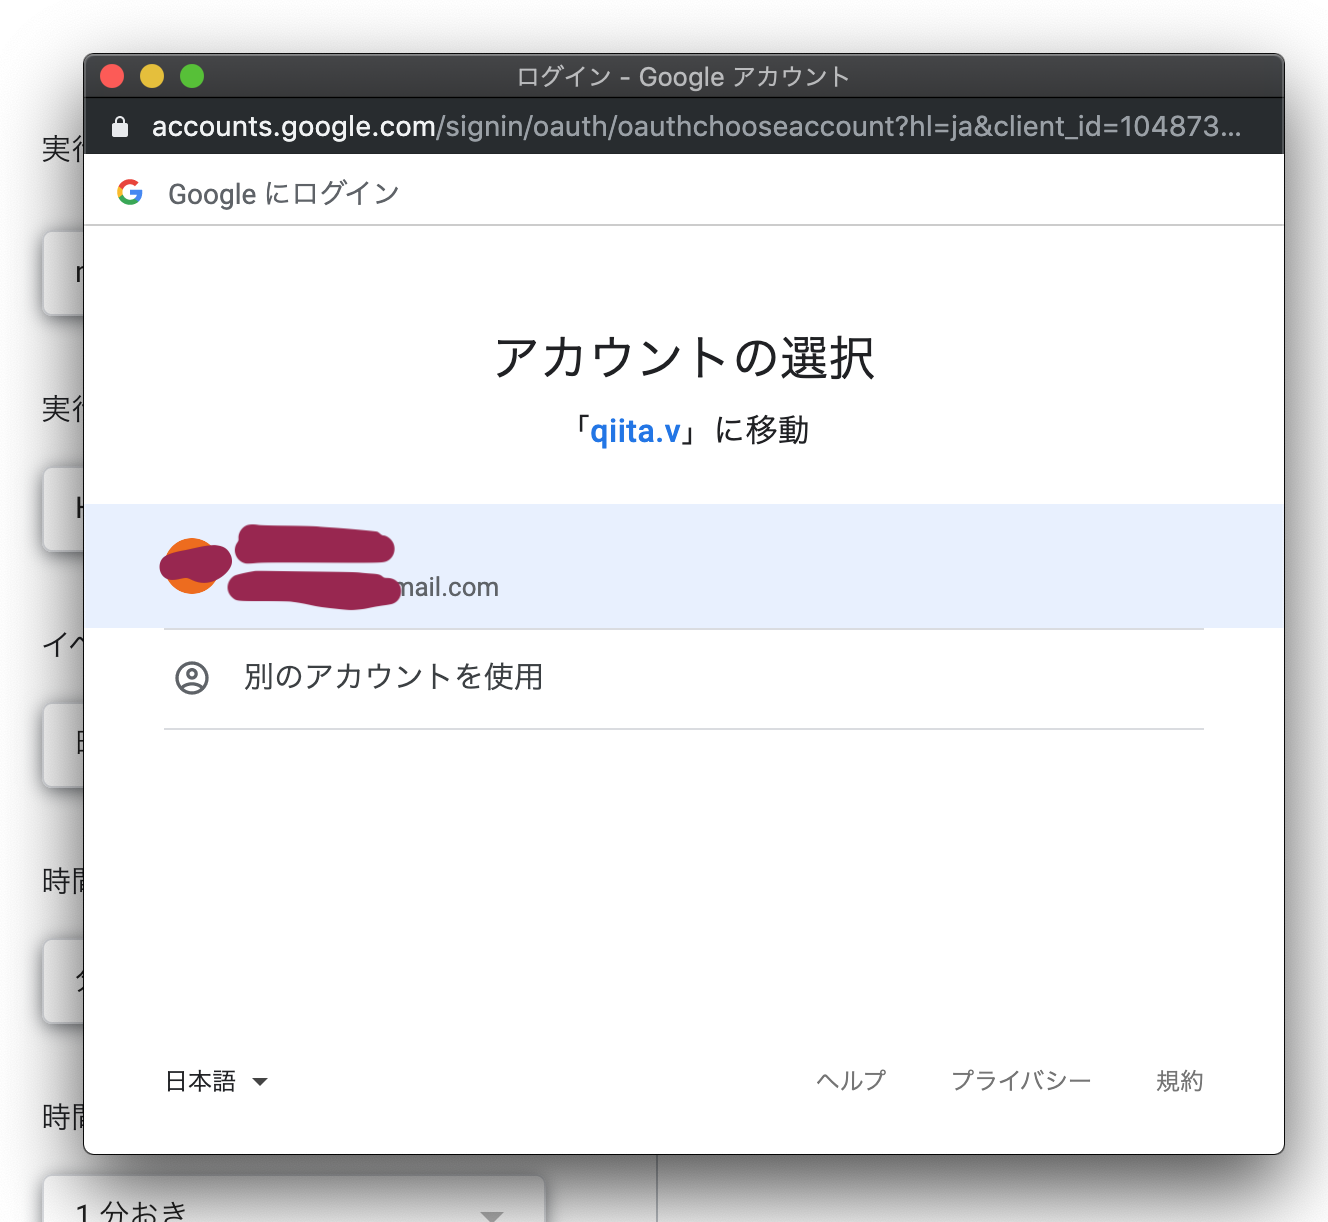This screenshot has height=1222, width=1328.
Task: Click the redacted account avatar
Action: 193,566
